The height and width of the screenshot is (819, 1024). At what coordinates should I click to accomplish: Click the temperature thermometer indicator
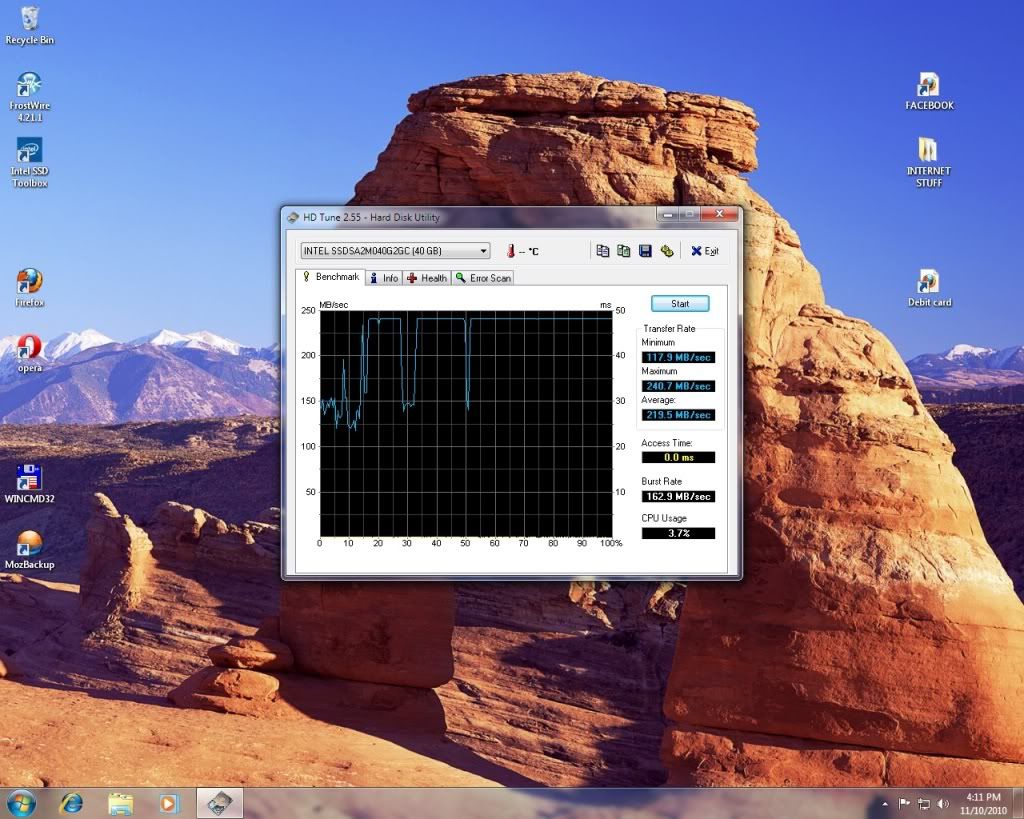511,251
